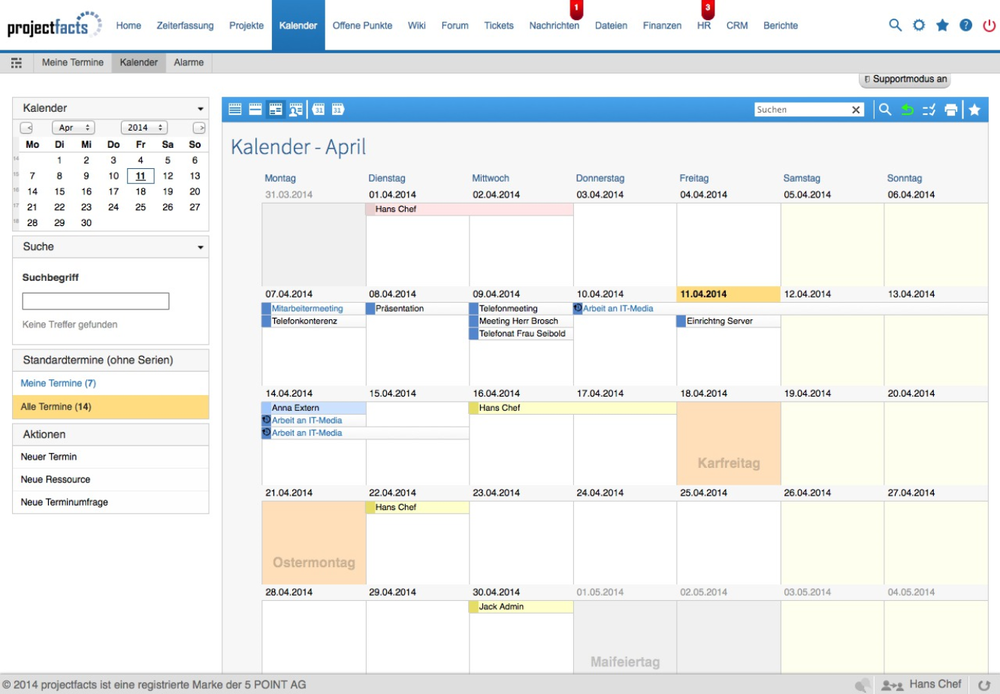Click the star icon in calendar toolbar
The image size is (1000, 694).
coord(974,110)
